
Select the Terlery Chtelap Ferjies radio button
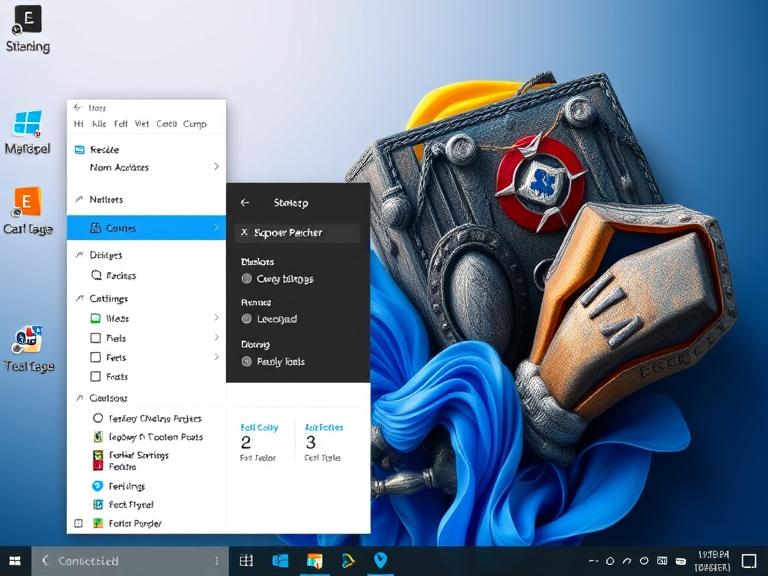tap(97, 418)
